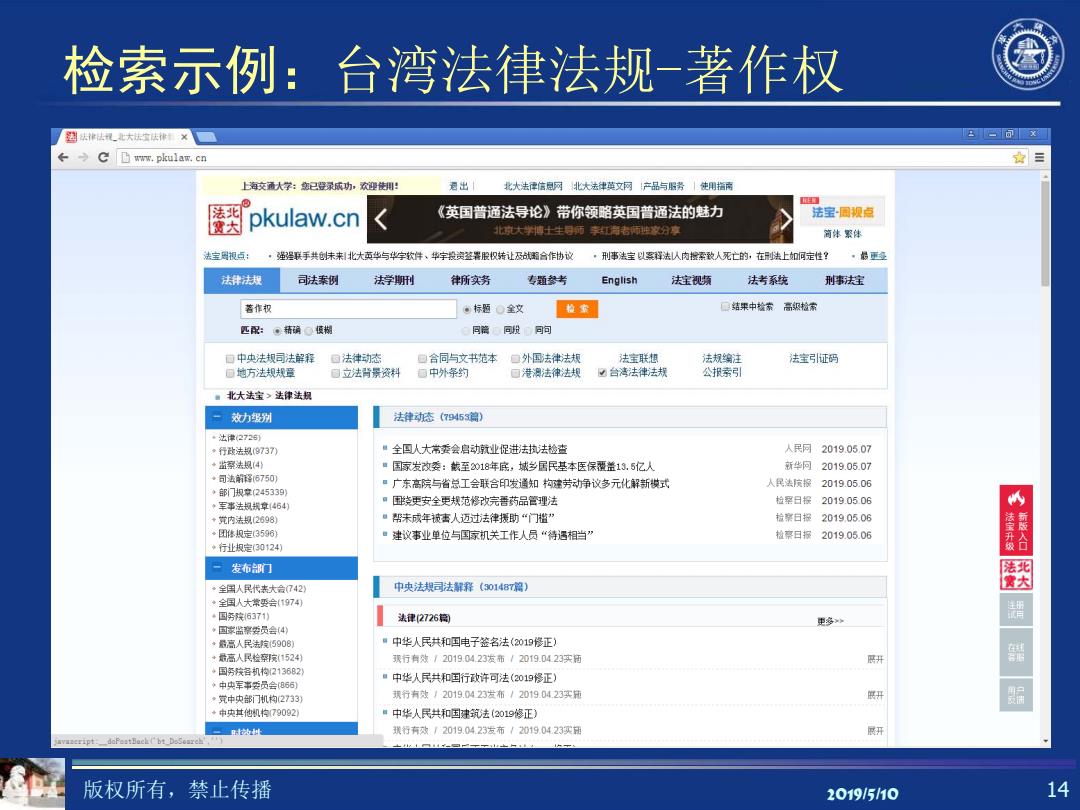Tick the 结果中检索 checkbox
1080x810 pixels.
pyautogui.click(x=725, y=307)
